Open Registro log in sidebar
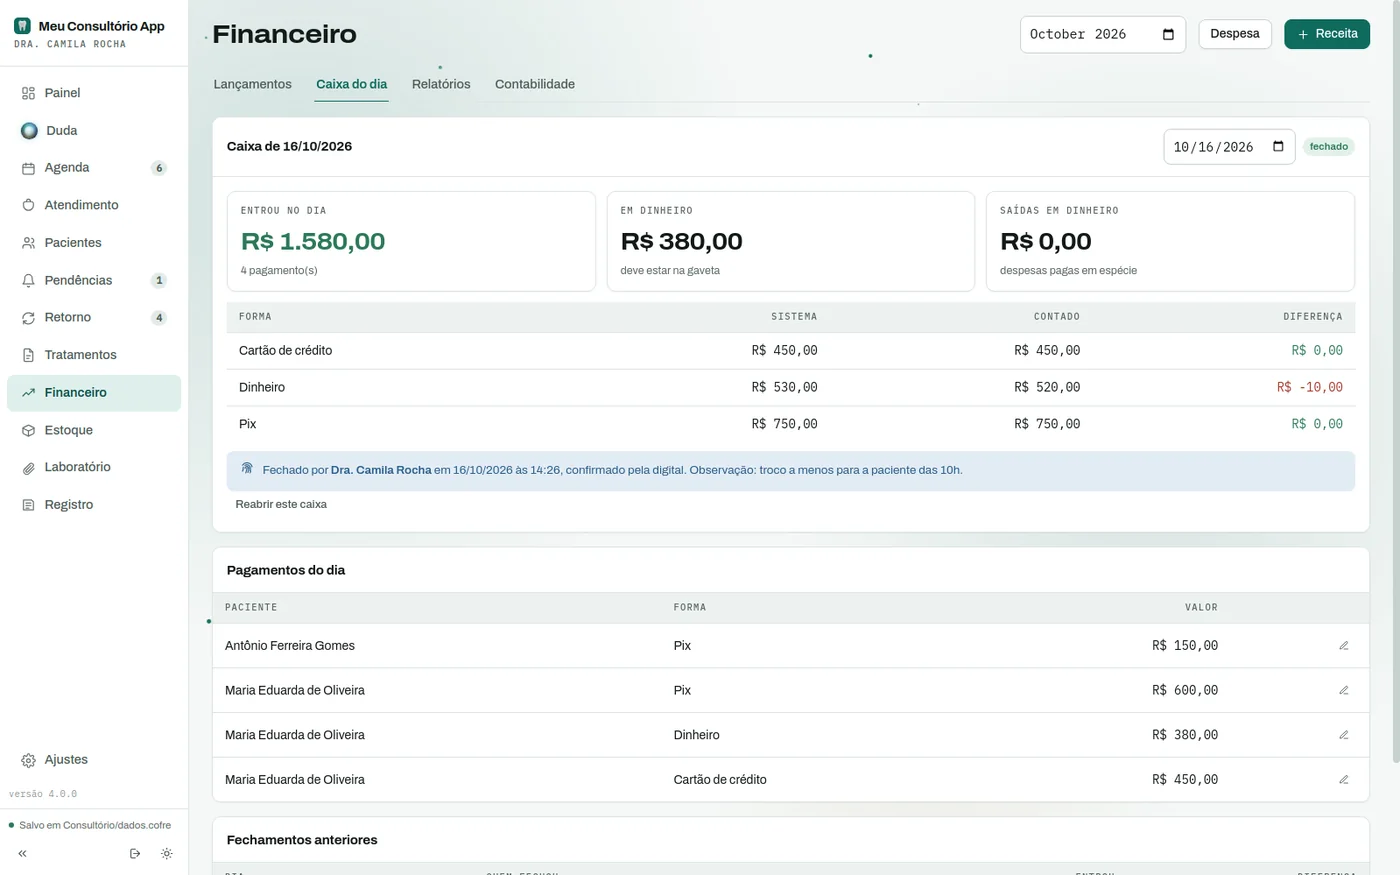 (94, 505)
